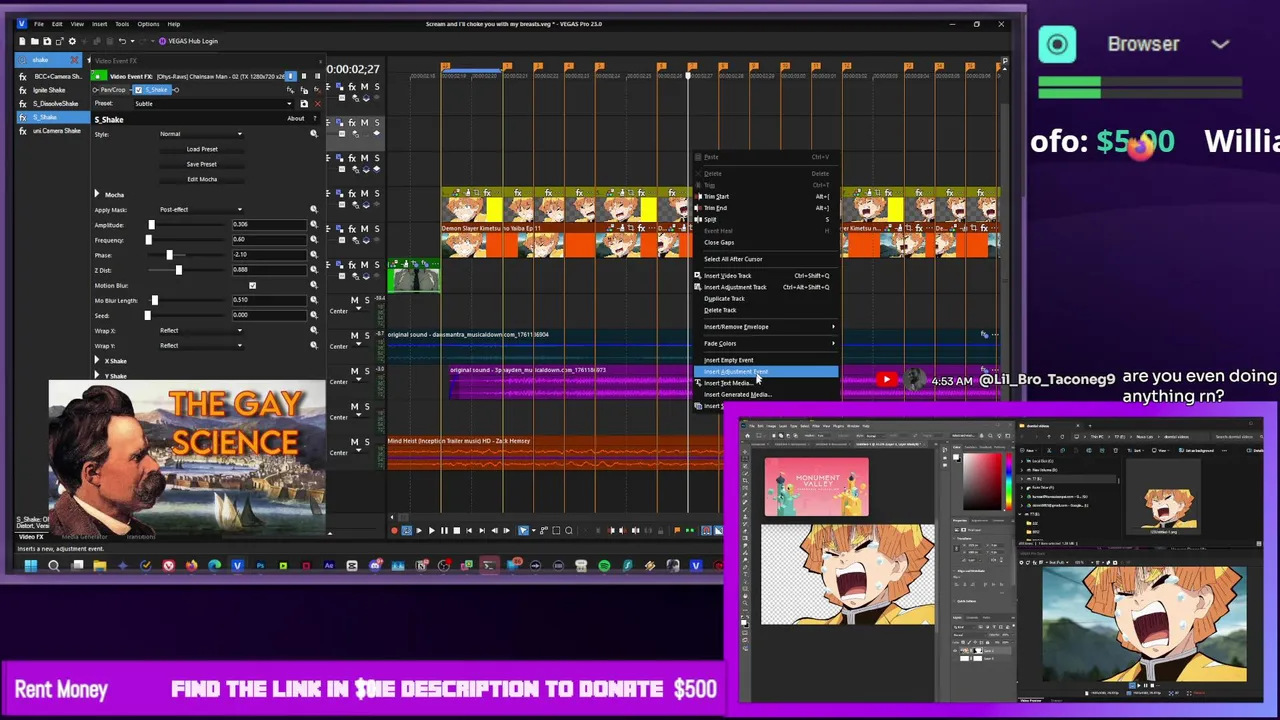Click animate icon beside the Amplitude value
This screenshot has width=1280, height=720.
tap(313, 225)
